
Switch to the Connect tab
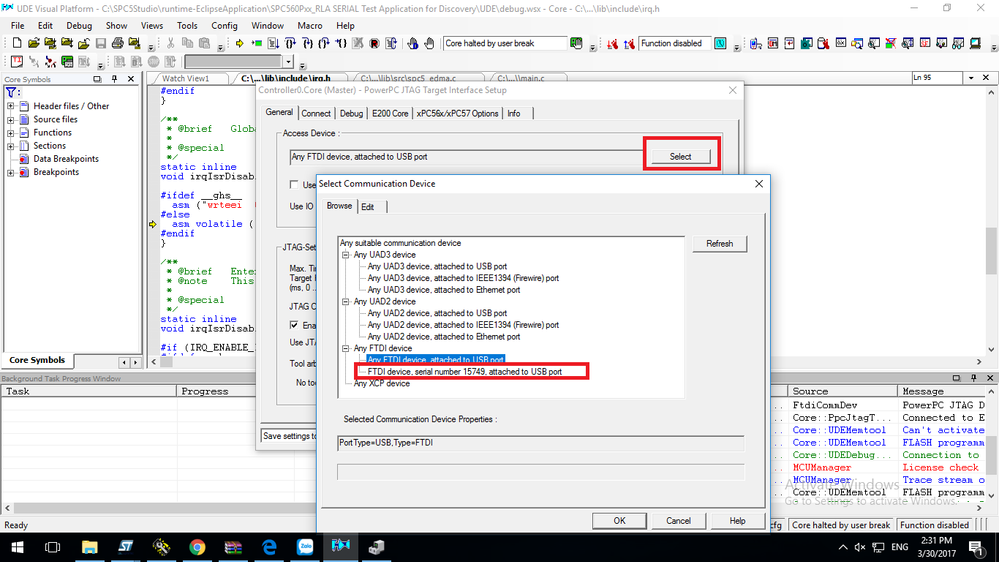point(316,113)
